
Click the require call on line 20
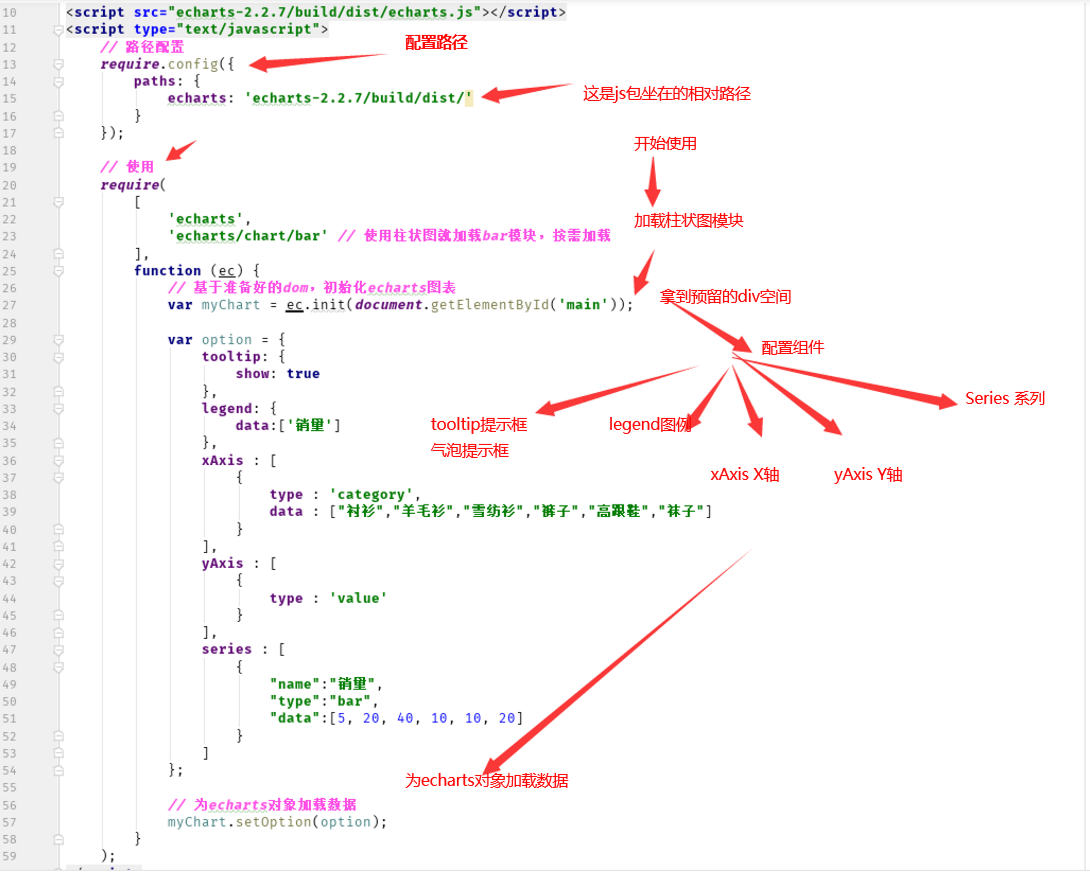tap(129, 185)
